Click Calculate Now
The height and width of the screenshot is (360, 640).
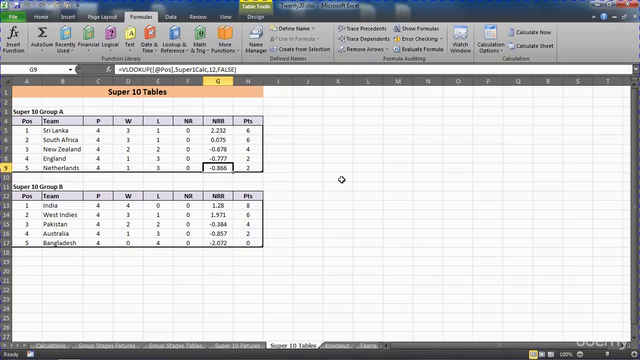click(529, 32)
